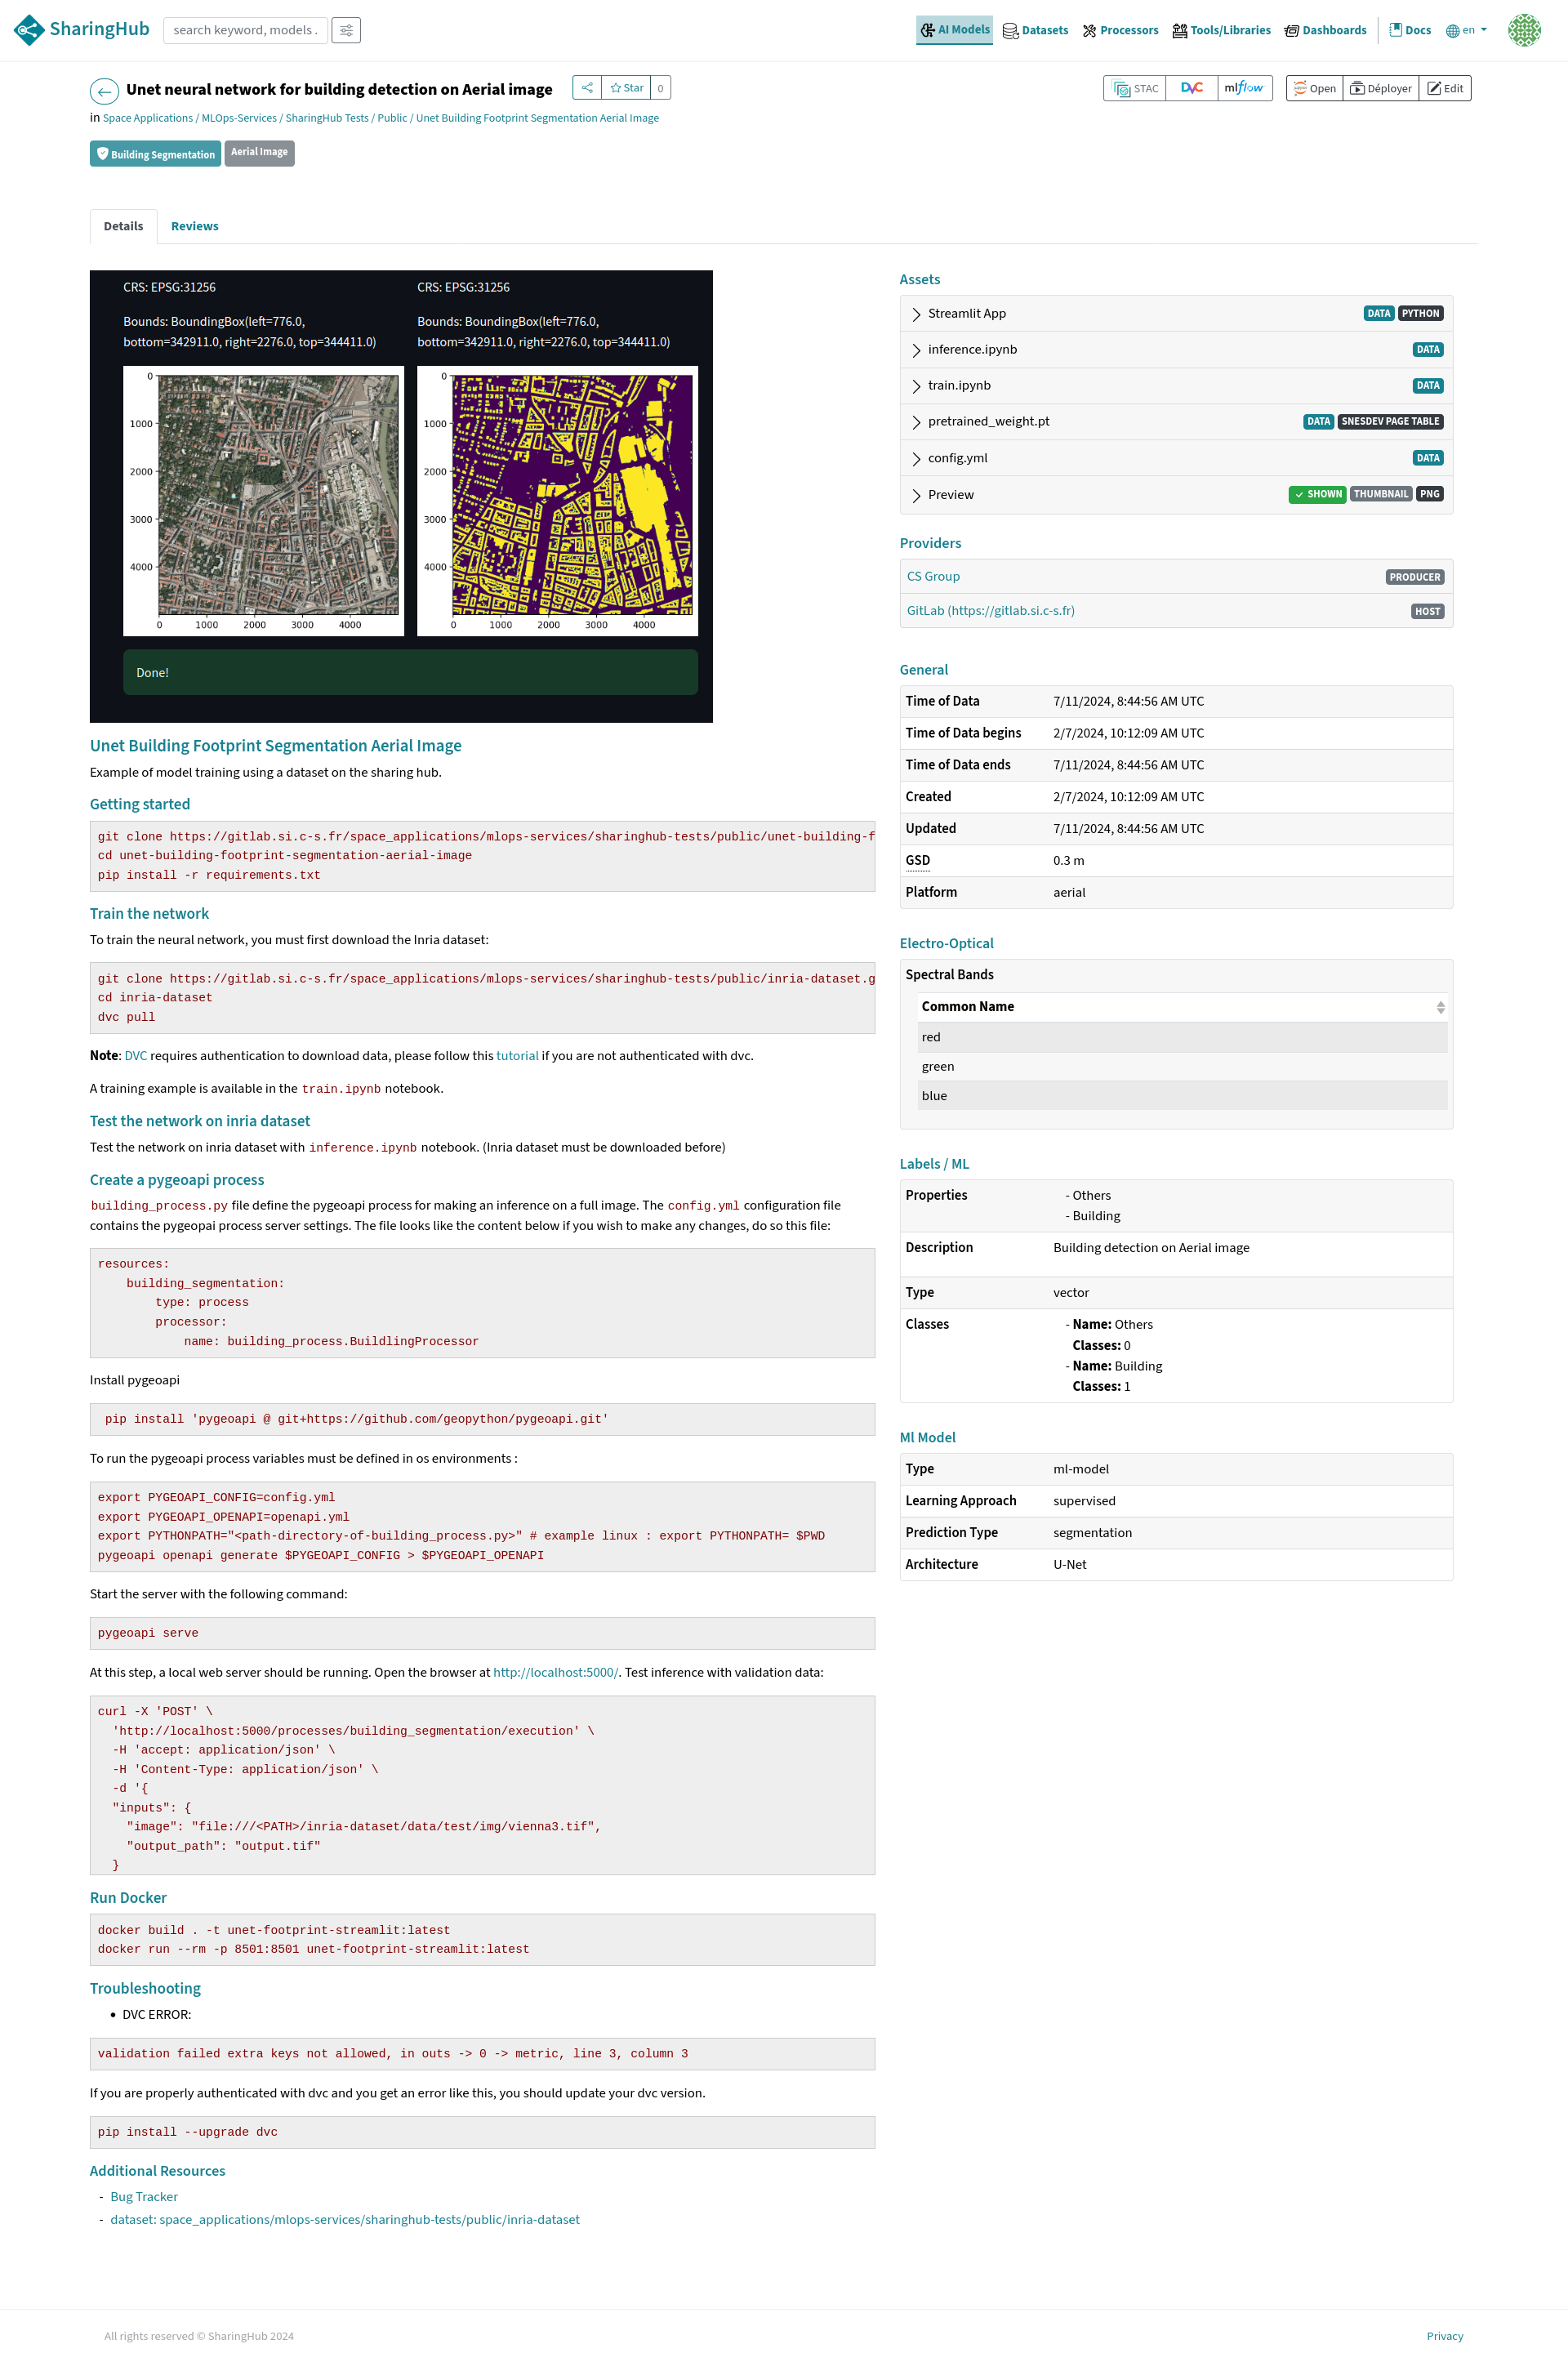Open the GitLab provider link

[x=990, y=610]
